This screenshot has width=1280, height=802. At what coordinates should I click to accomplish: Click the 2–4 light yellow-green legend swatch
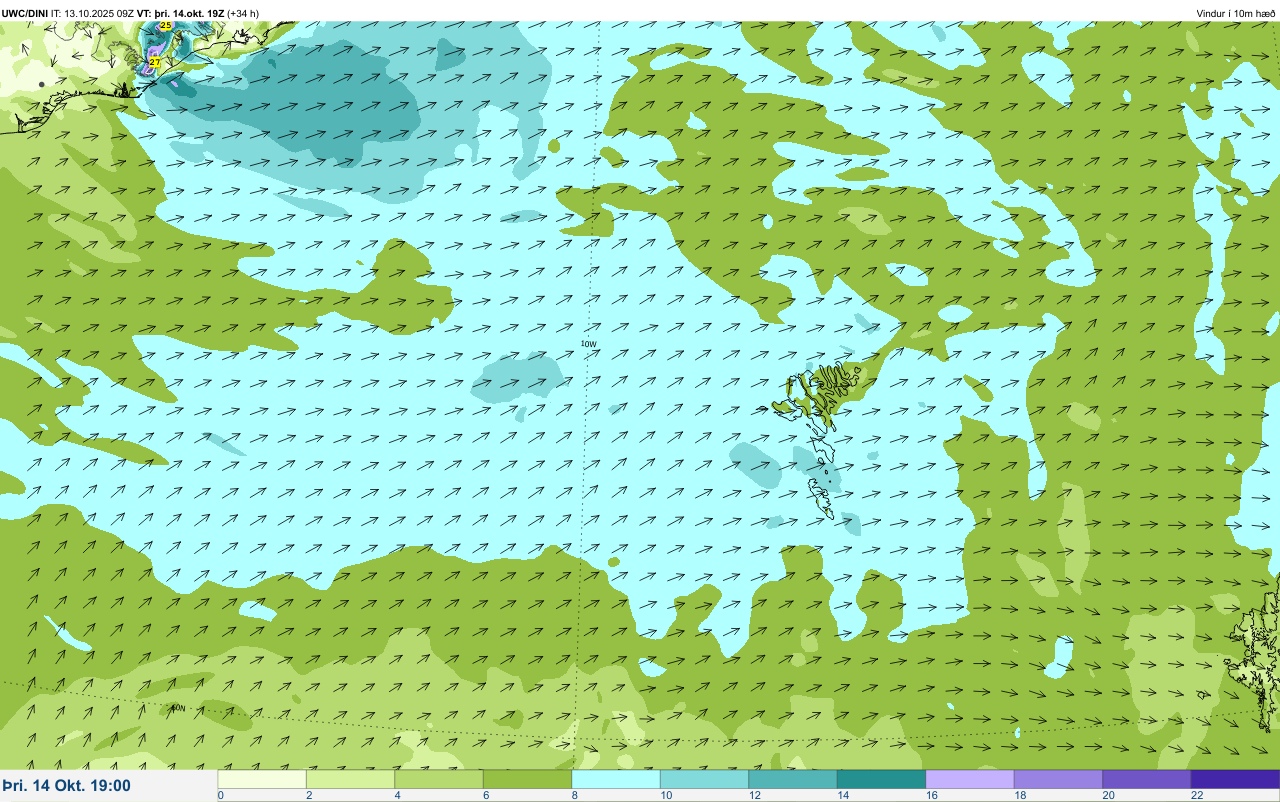pyautogui.click(x=350, y=779)
